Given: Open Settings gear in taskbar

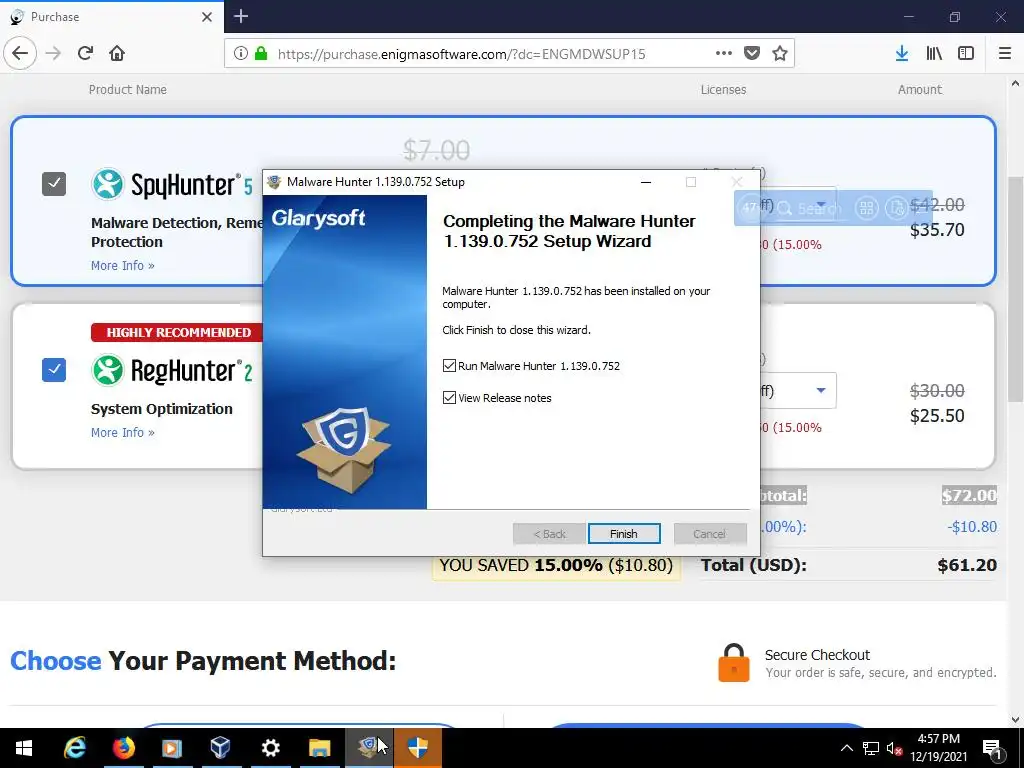Looking at the screenshot, I should pos(270,748).
